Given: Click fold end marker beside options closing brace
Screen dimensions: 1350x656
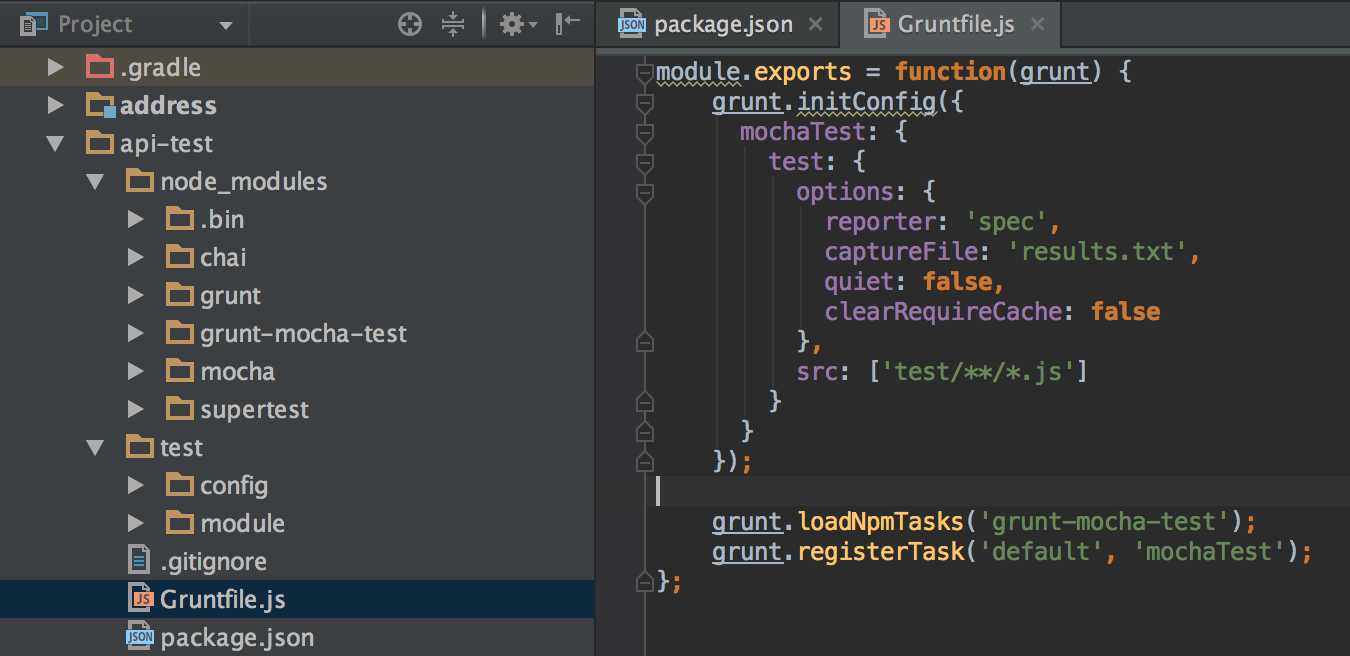Looking at the screenshot, I should click(644, 341).
